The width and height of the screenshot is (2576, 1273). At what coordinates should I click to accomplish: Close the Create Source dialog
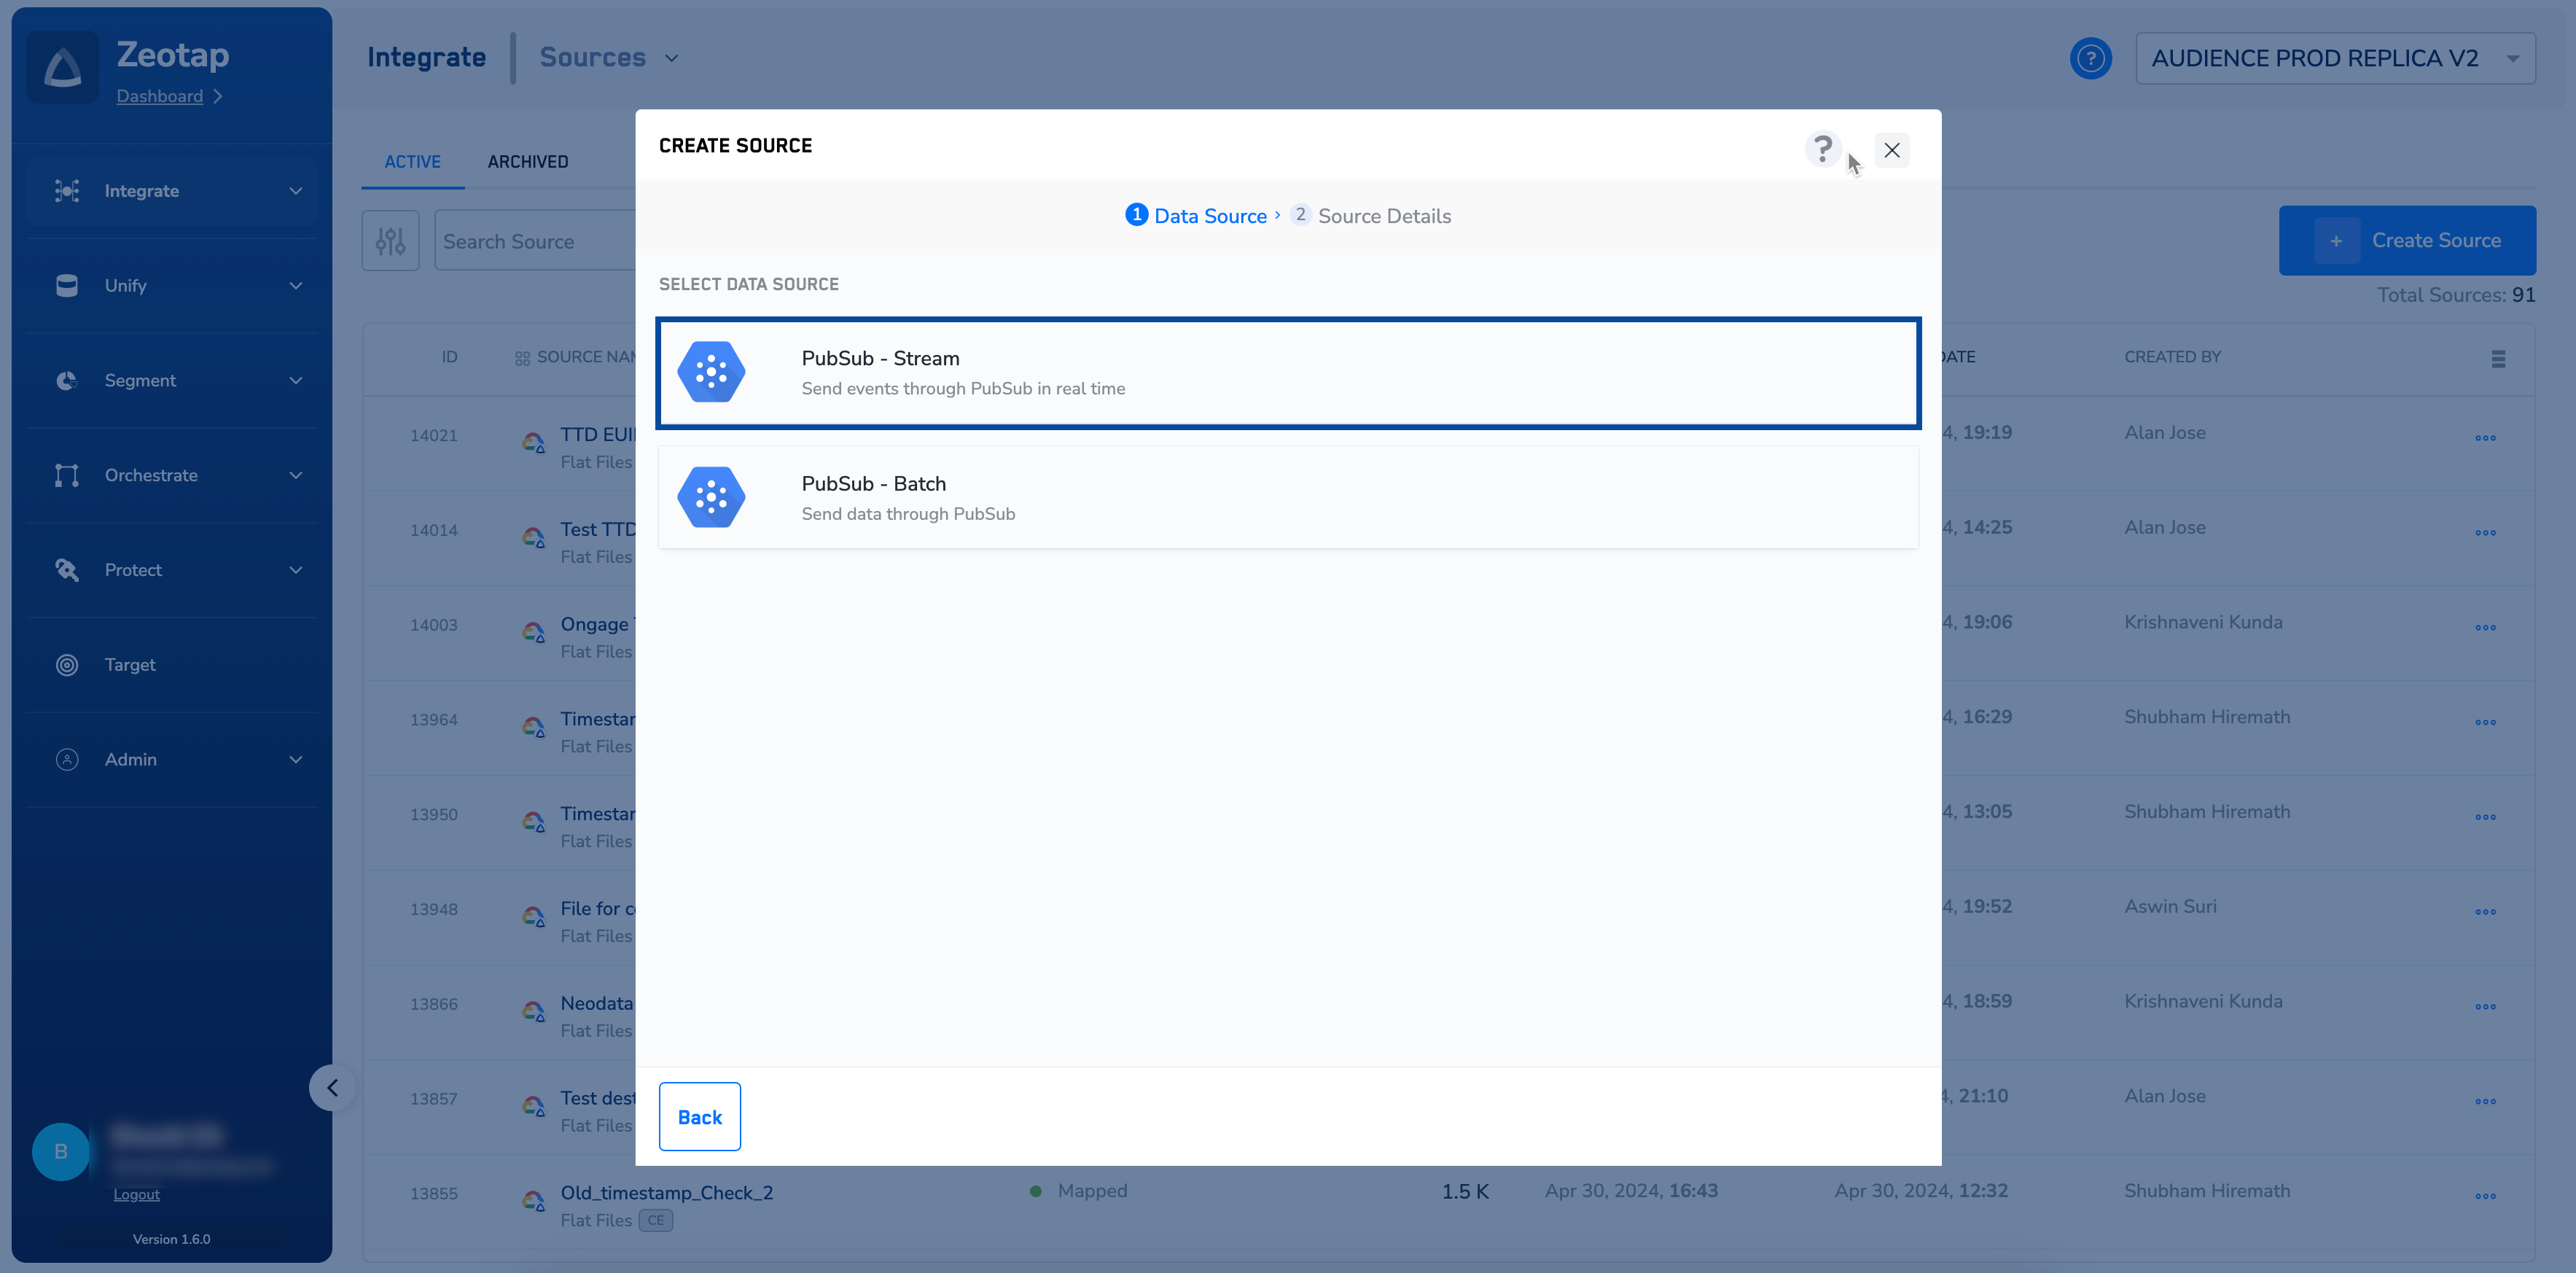[x=1891, y=150]
